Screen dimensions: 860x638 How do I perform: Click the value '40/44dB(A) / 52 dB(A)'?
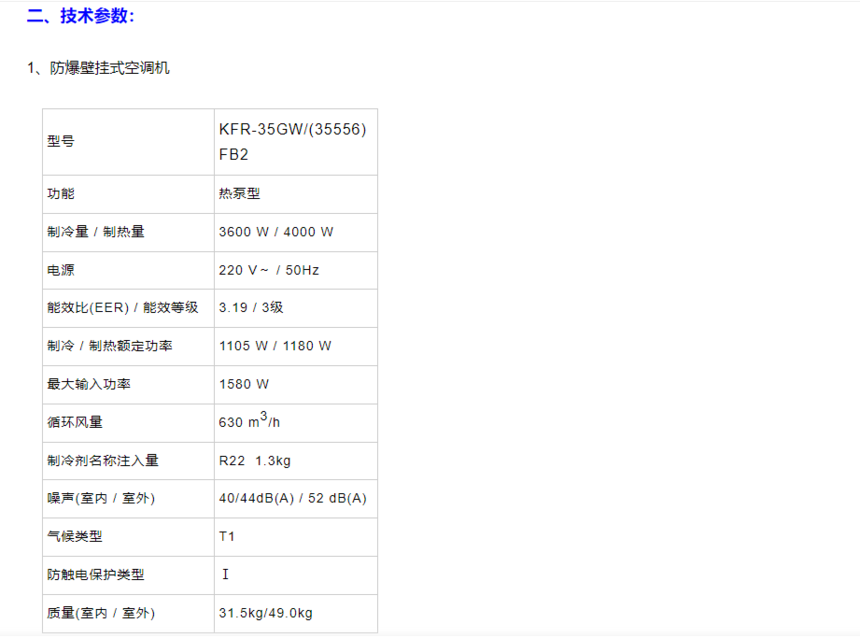(x=292, y=499)
